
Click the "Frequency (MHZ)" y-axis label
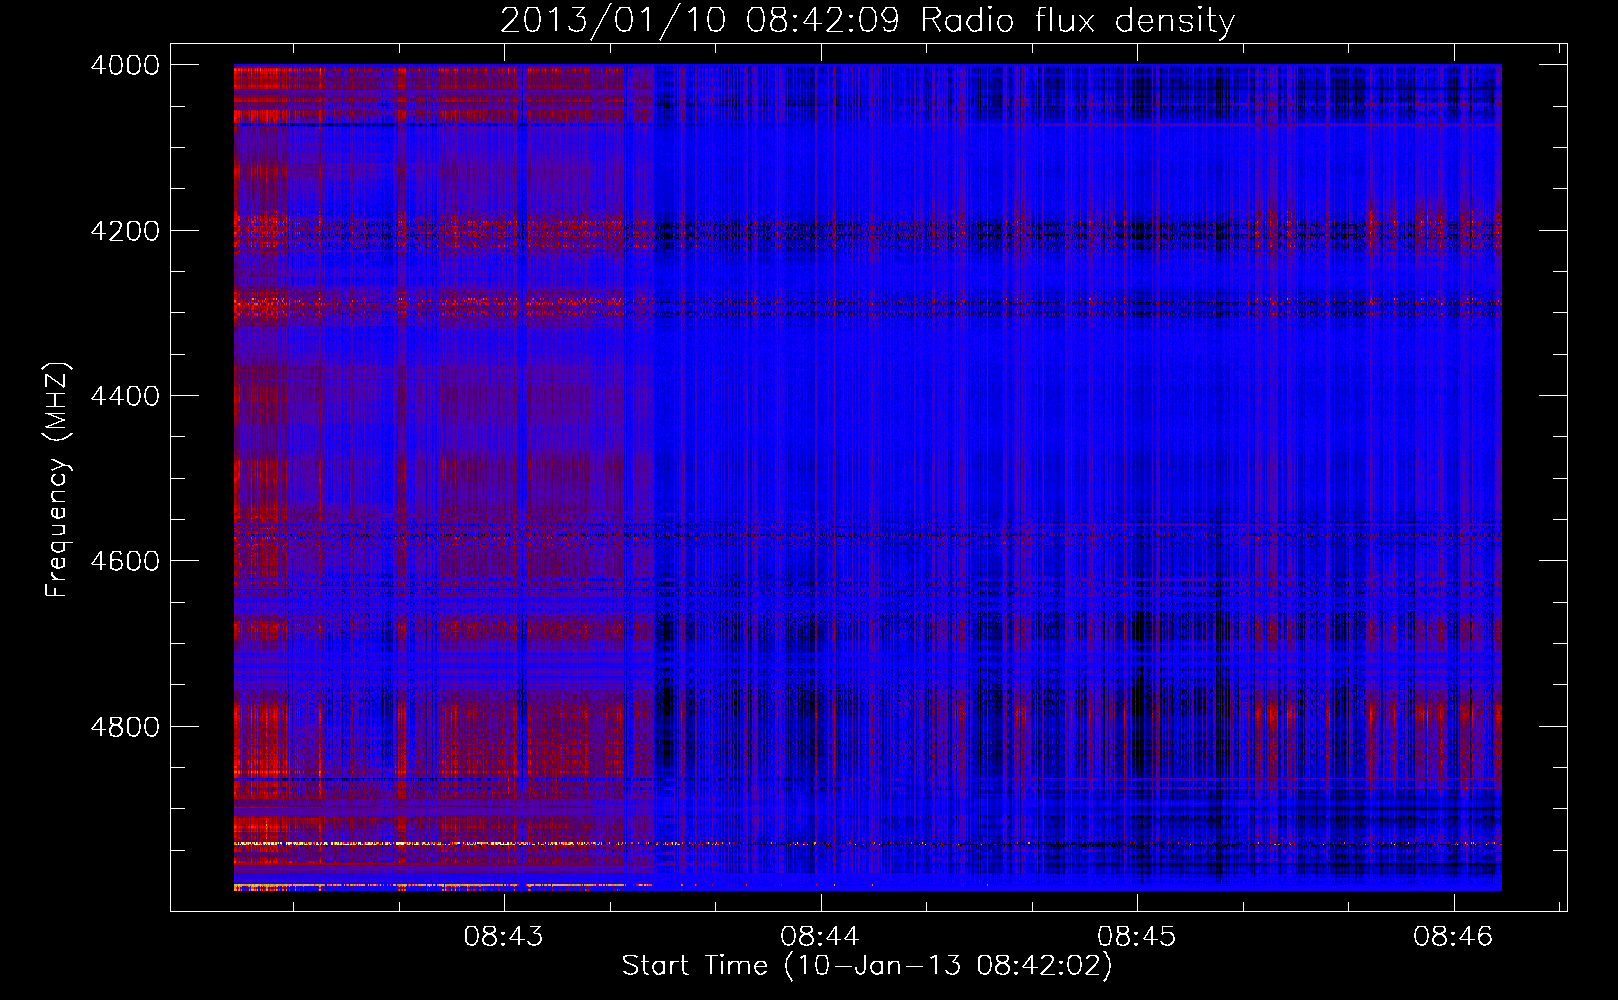tap(57, 480)
